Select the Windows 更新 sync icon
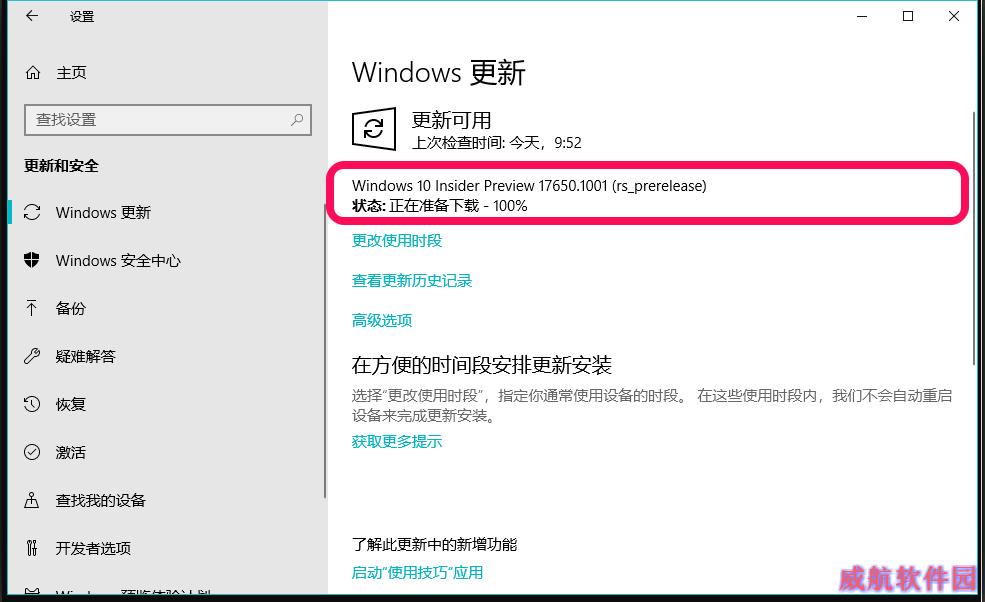 click(x=32, y=212)
